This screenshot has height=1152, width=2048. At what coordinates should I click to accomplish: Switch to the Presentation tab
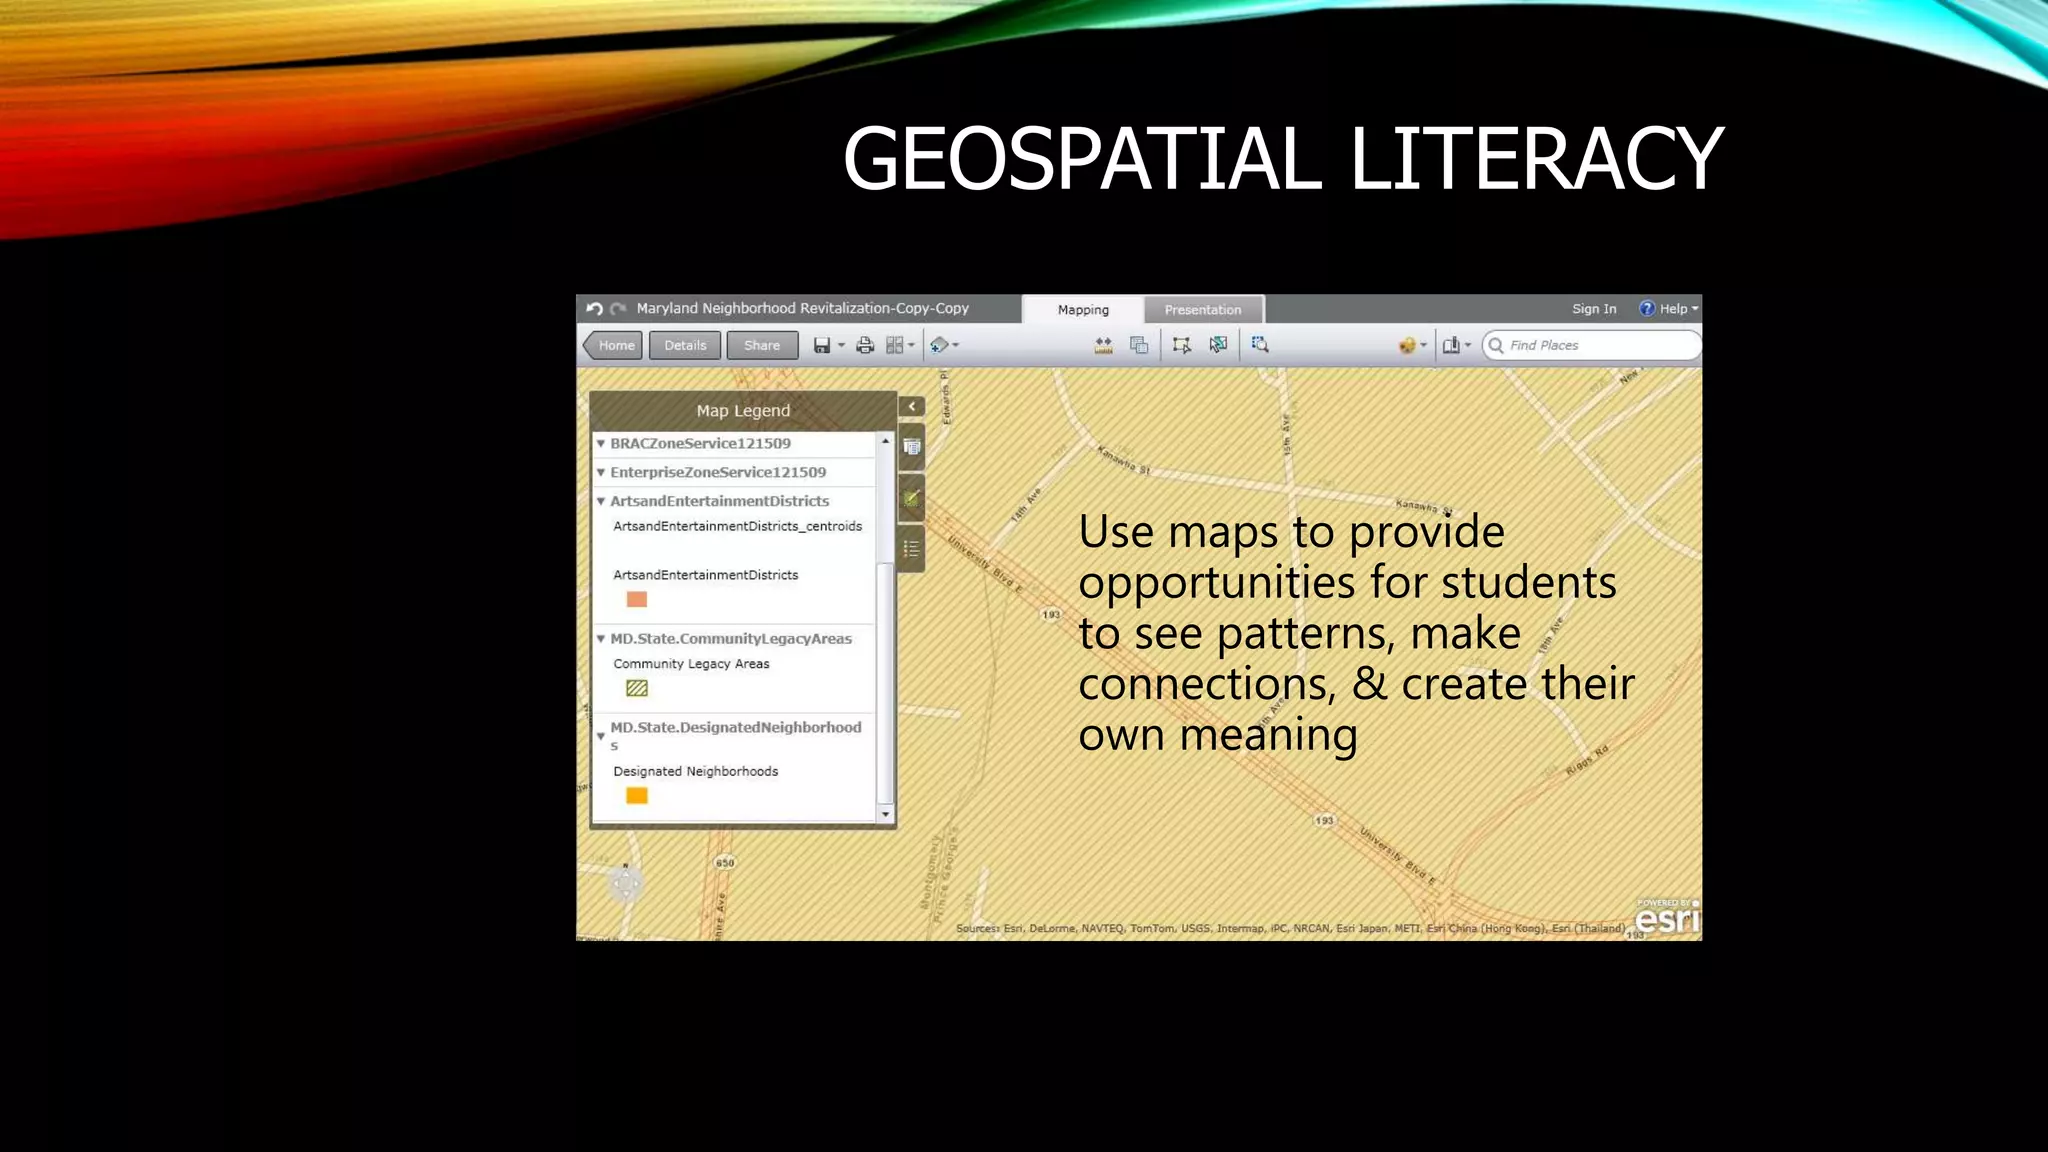1202,310
